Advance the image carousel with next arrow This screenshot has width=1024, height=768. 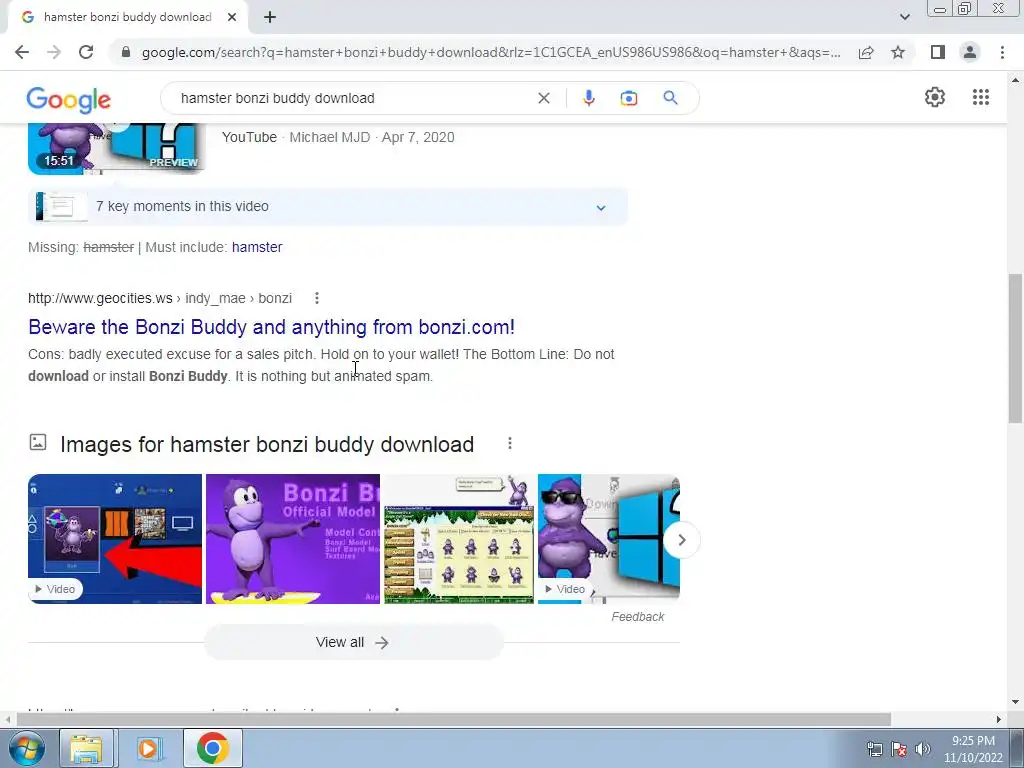[681, 540]
